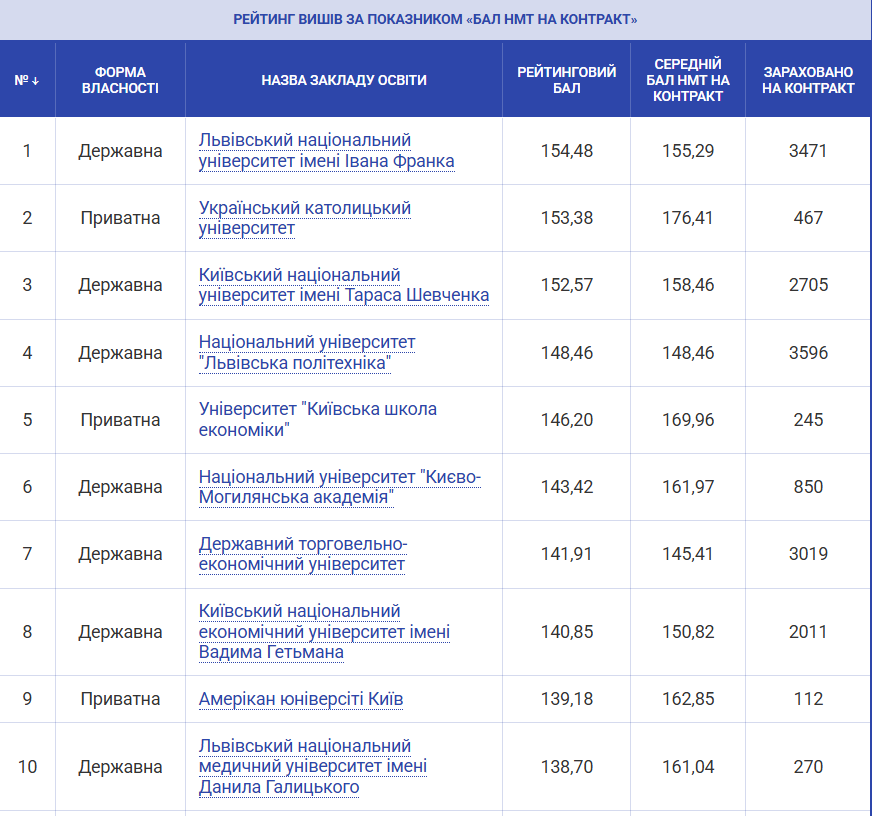Visit the 'Києво-Могилянська академія' link
This screenshot has width=872, height=816.
(x=339, y=487)
